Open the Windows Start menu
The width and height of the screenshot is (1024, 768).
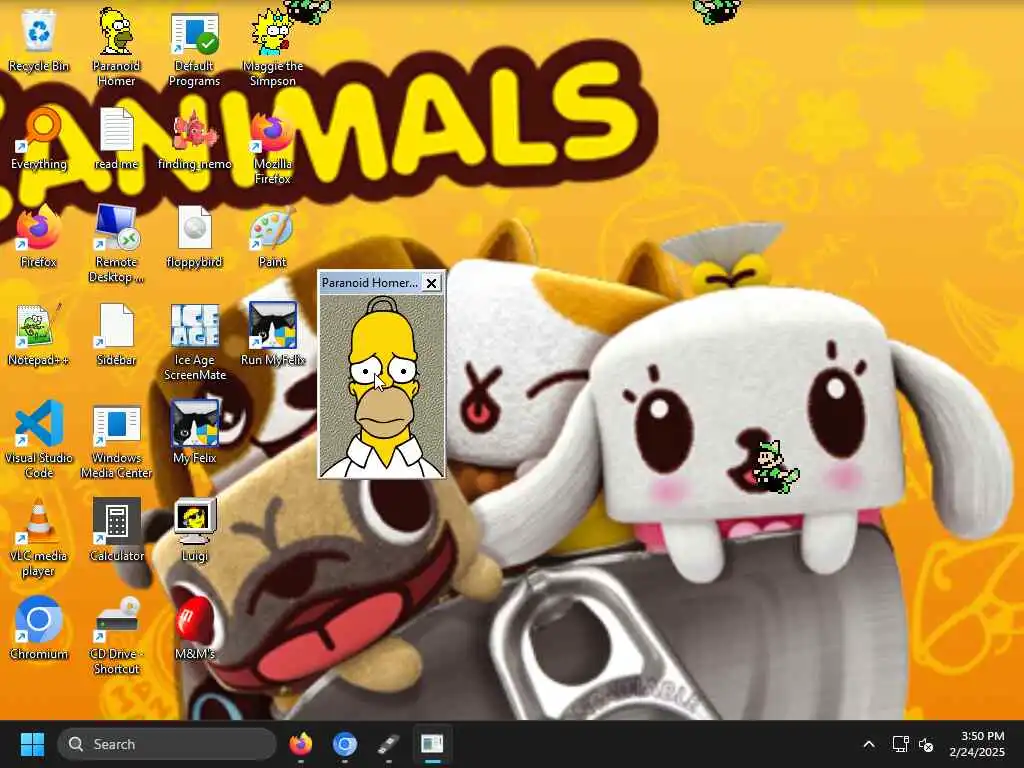pos(32,744)
